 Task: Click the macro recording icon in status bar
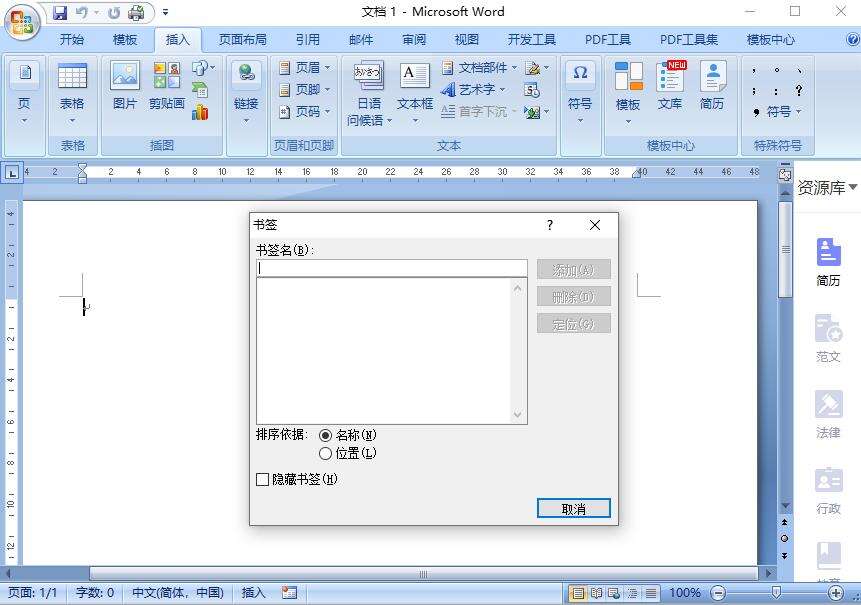pos(289,592)
